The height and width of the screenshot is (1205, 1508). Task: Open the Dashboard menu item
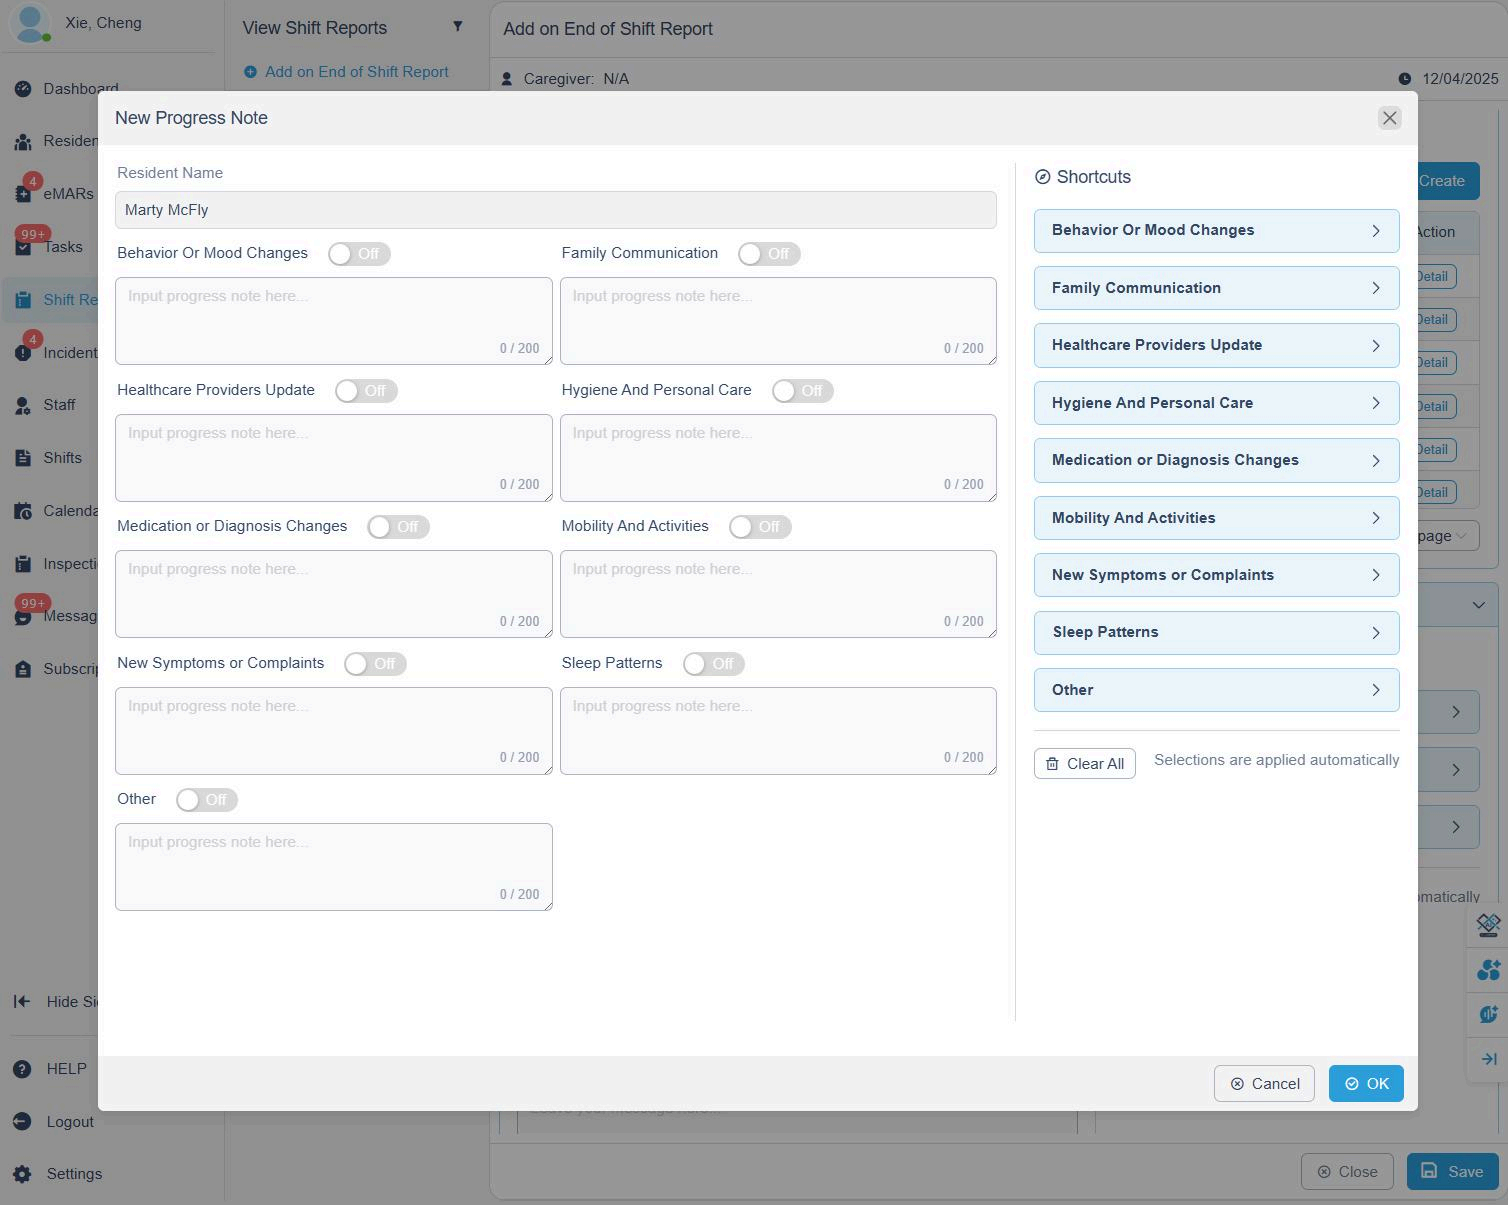point(80,89)
